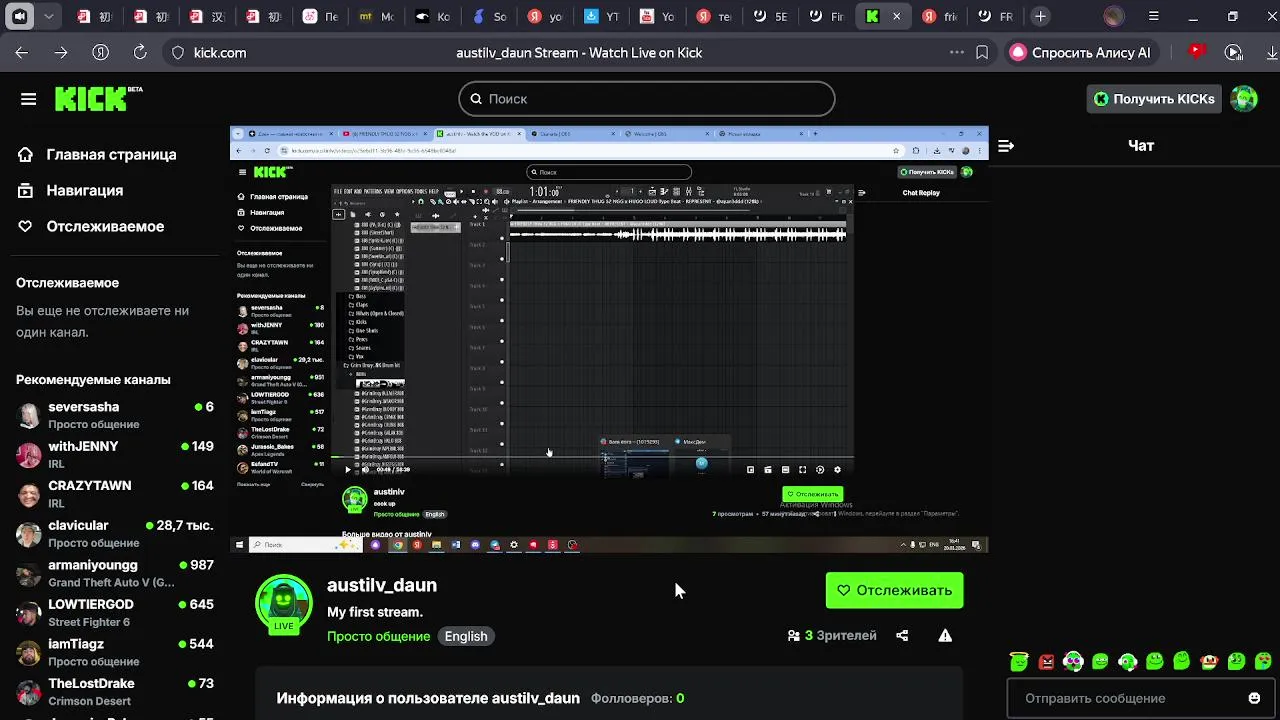The height and width of the screenshot is (720, 1280).
Task: Click the browser back arrow
Action: [x=22, y=53]
